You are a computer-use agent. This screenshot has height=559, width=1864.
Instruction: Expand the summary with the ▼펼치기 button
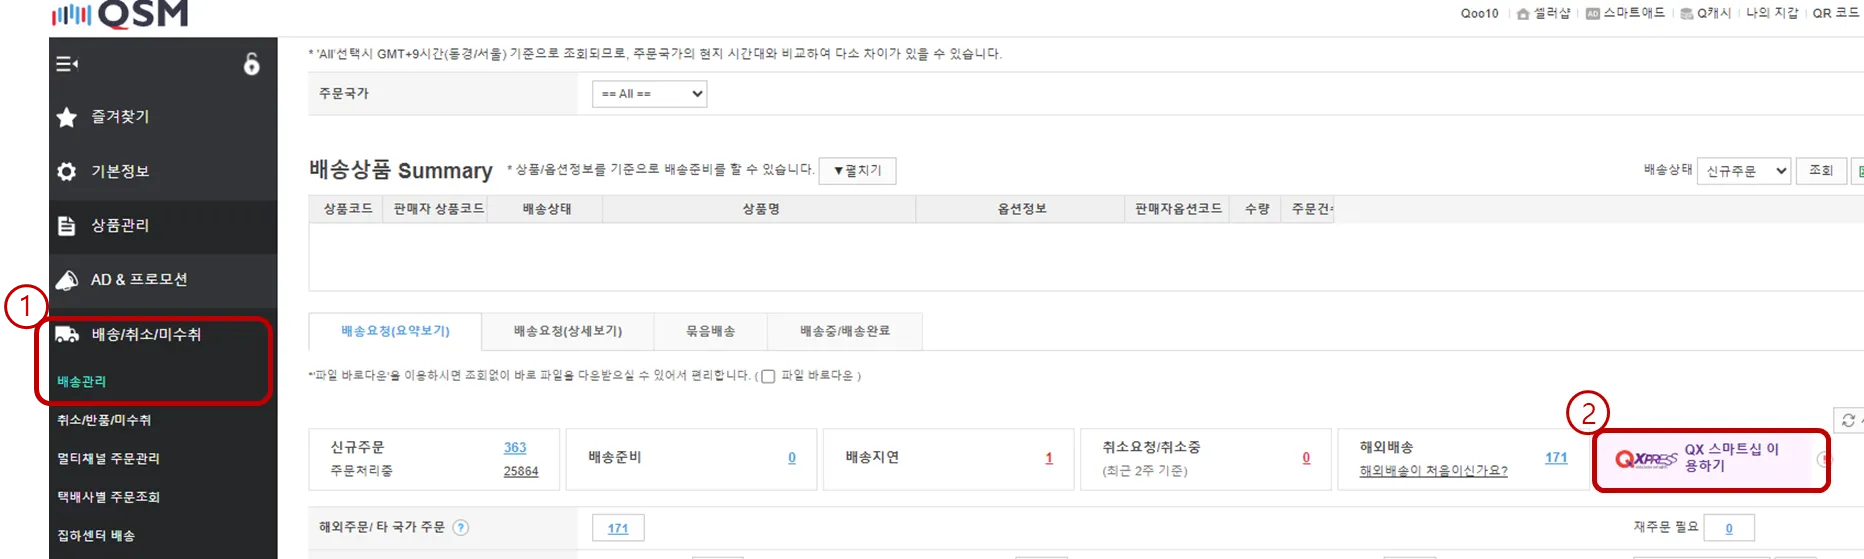click(857, 171)
